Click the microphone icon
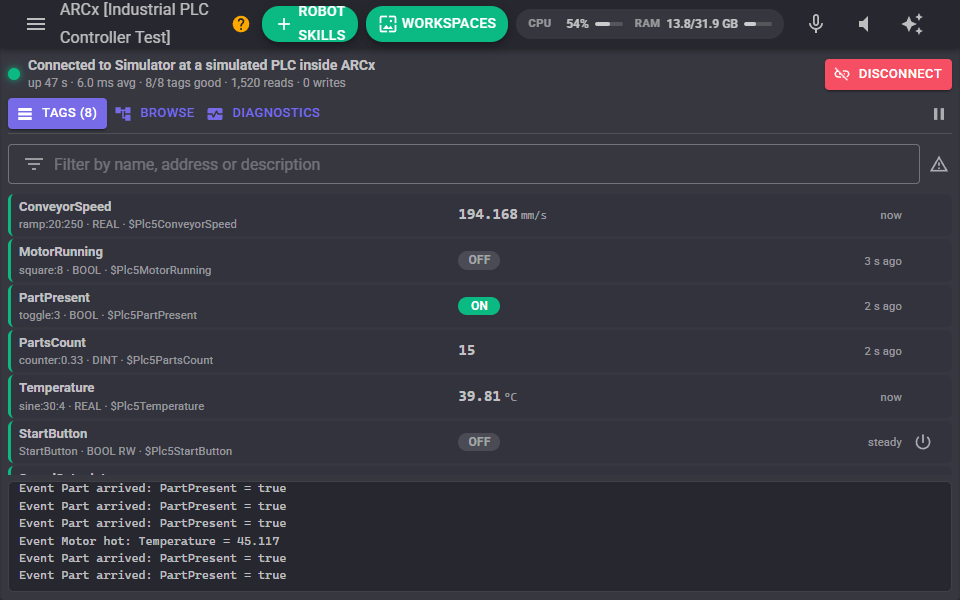The width and height of the screenshot is (960, 600). coord(816,24)
